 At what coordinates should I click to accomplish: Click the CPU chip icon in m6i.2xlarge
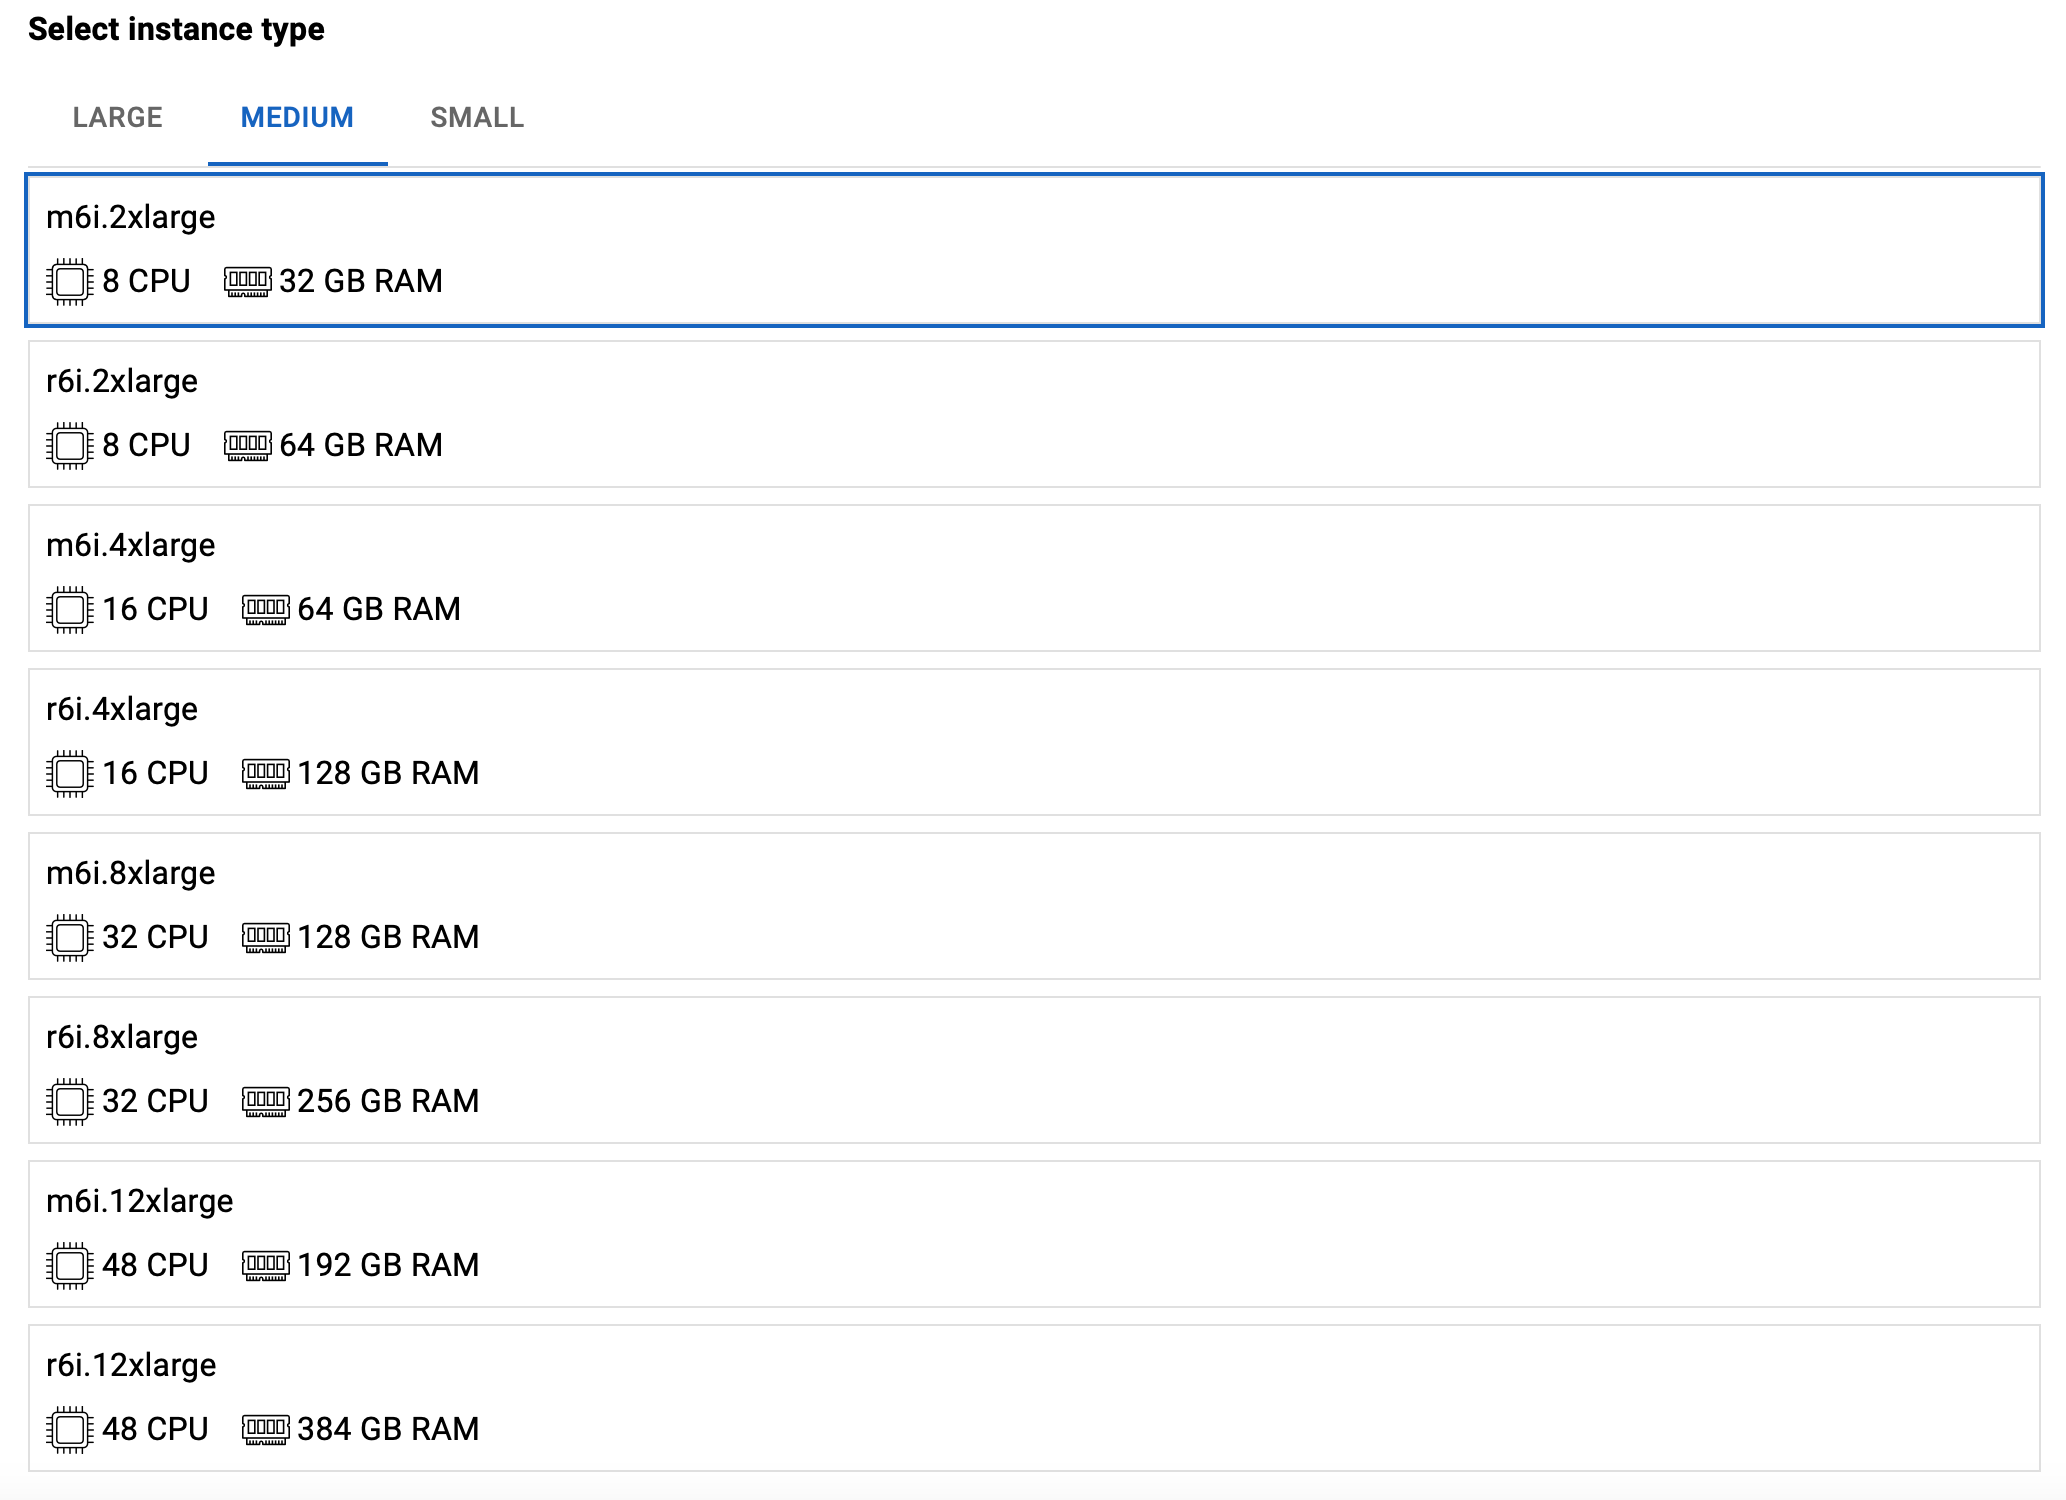tap(70, 282)
